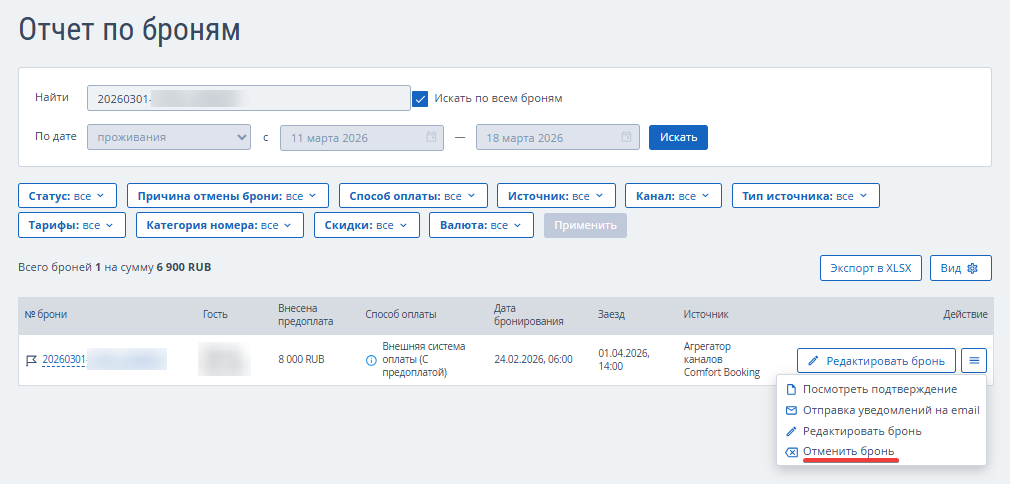Click the envelope icon for email notifications
Image resolution: width=1010 pixels, height=484 pixels.
[x=792, y=410]
